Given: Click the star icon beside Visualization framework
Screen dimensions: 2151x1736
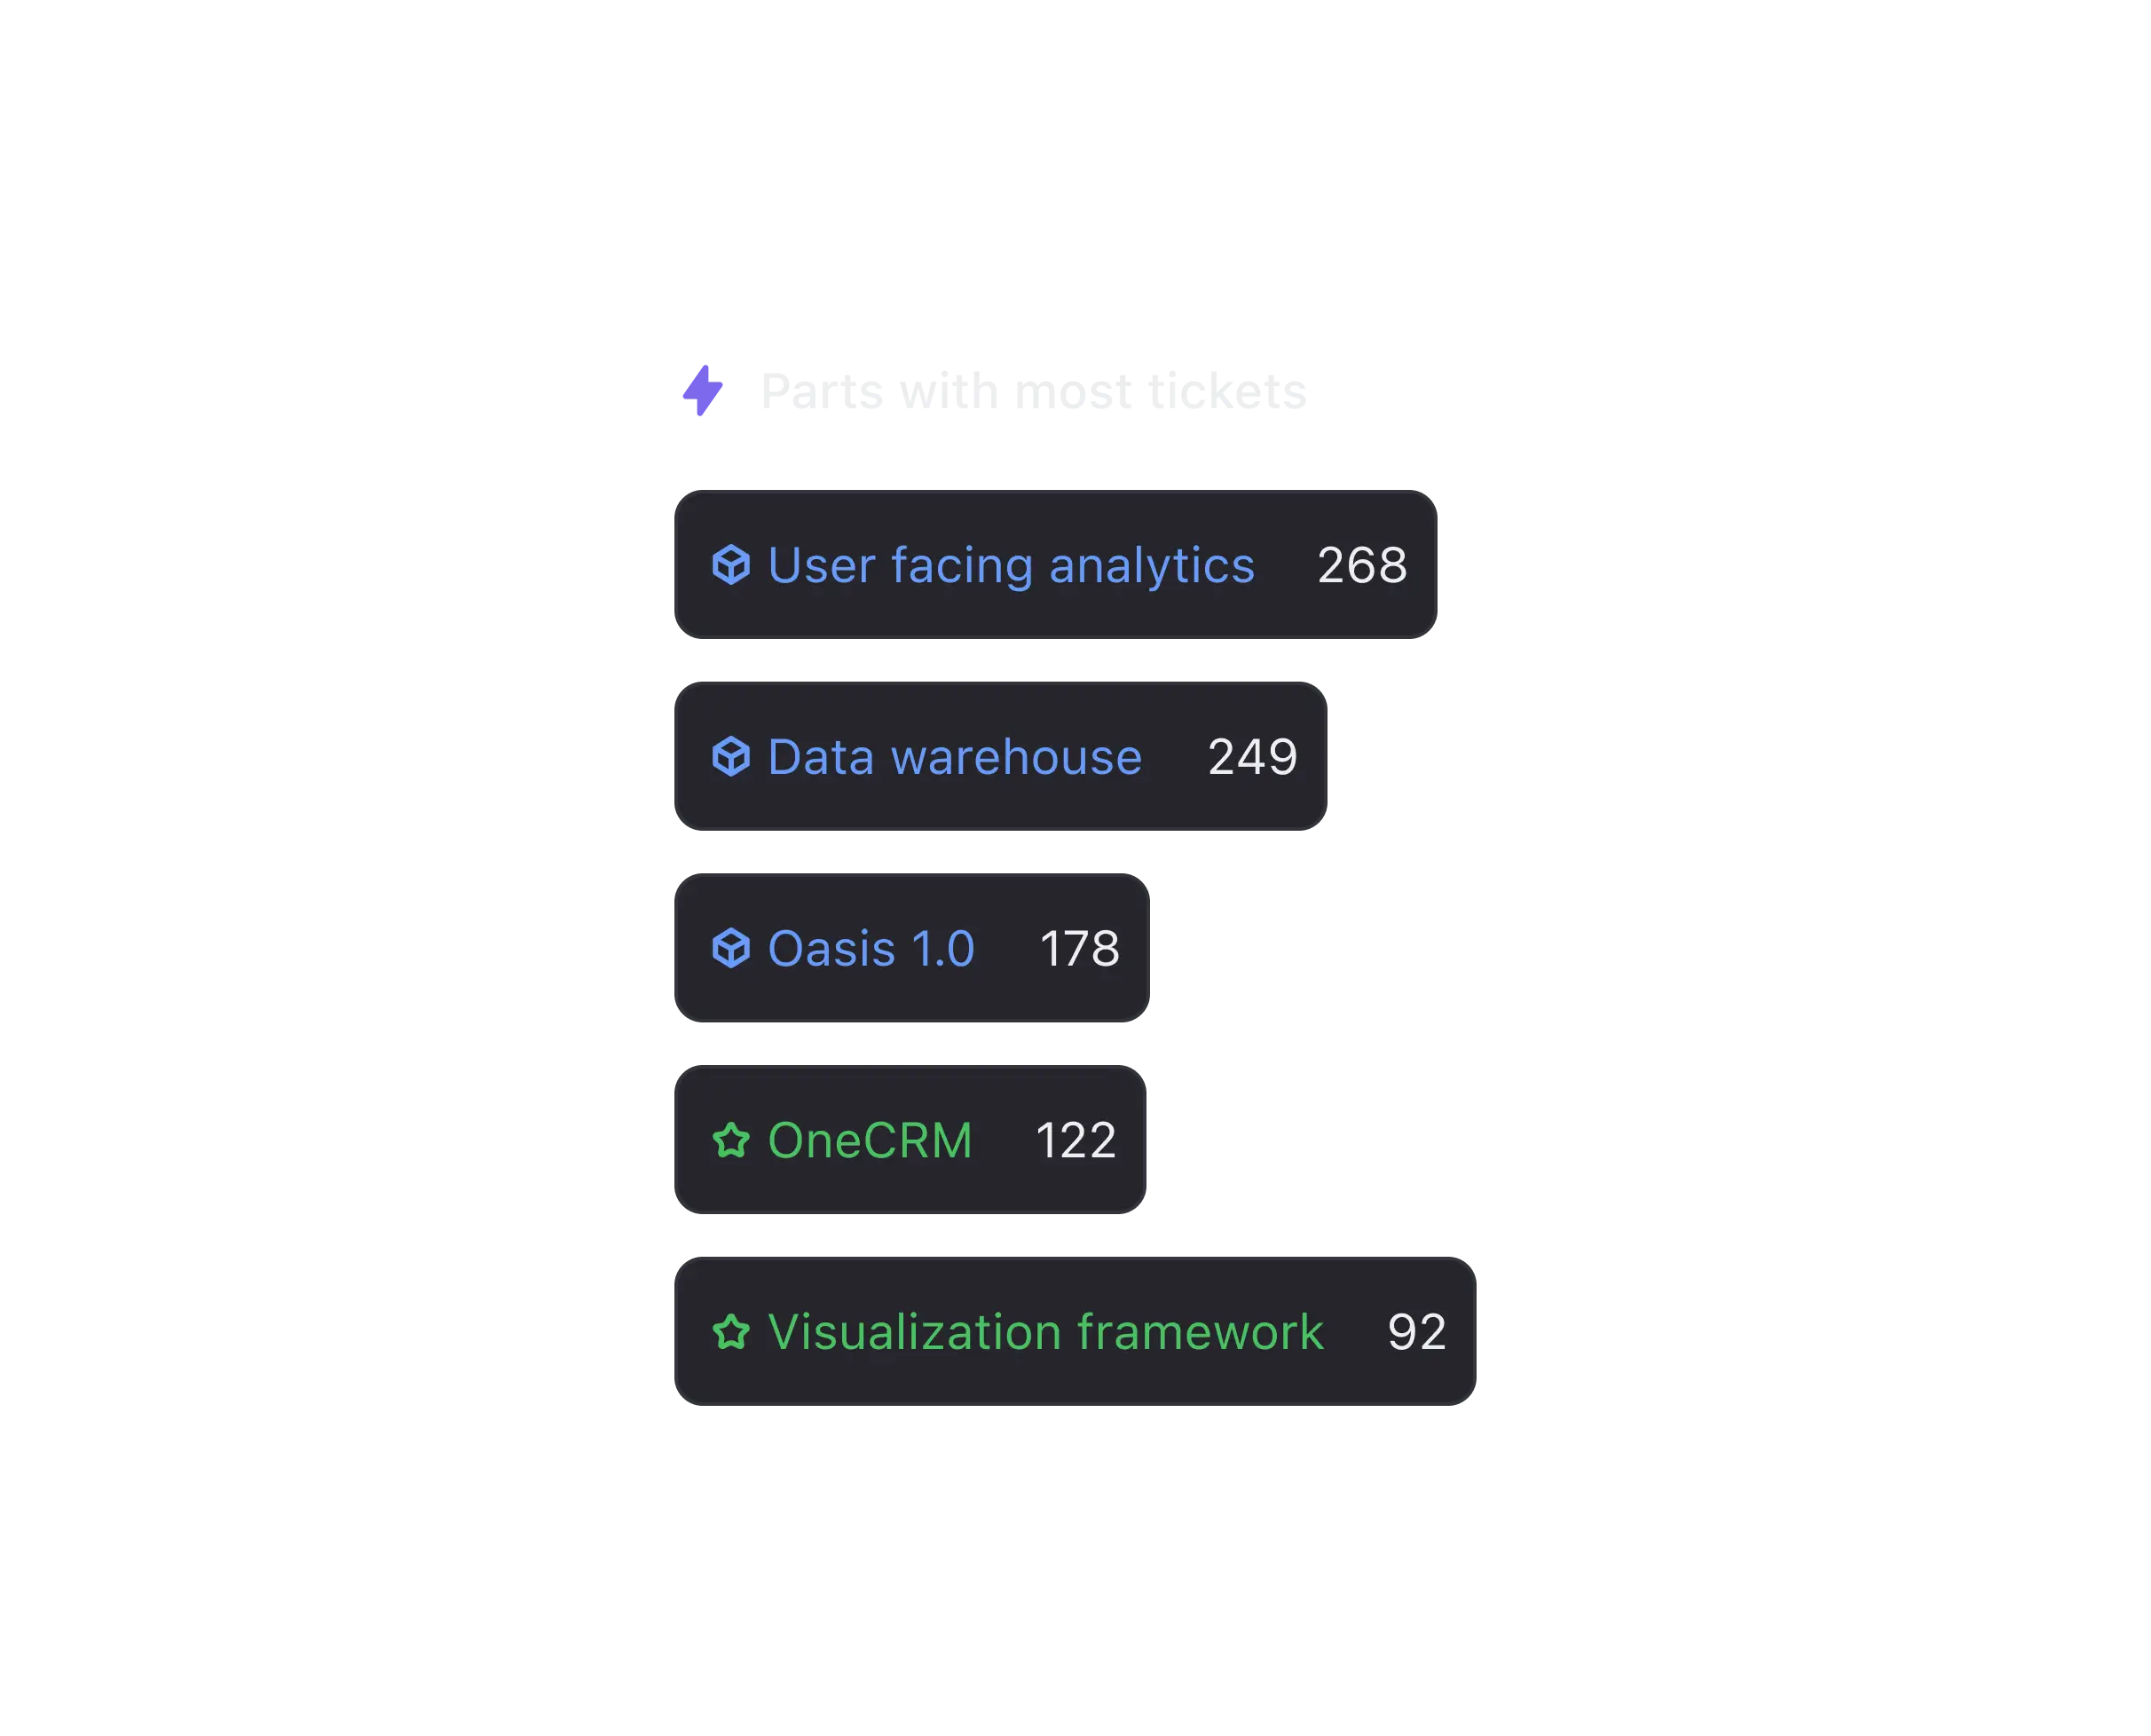Looking at the screenshot, I should click(x=731, y=1332).
